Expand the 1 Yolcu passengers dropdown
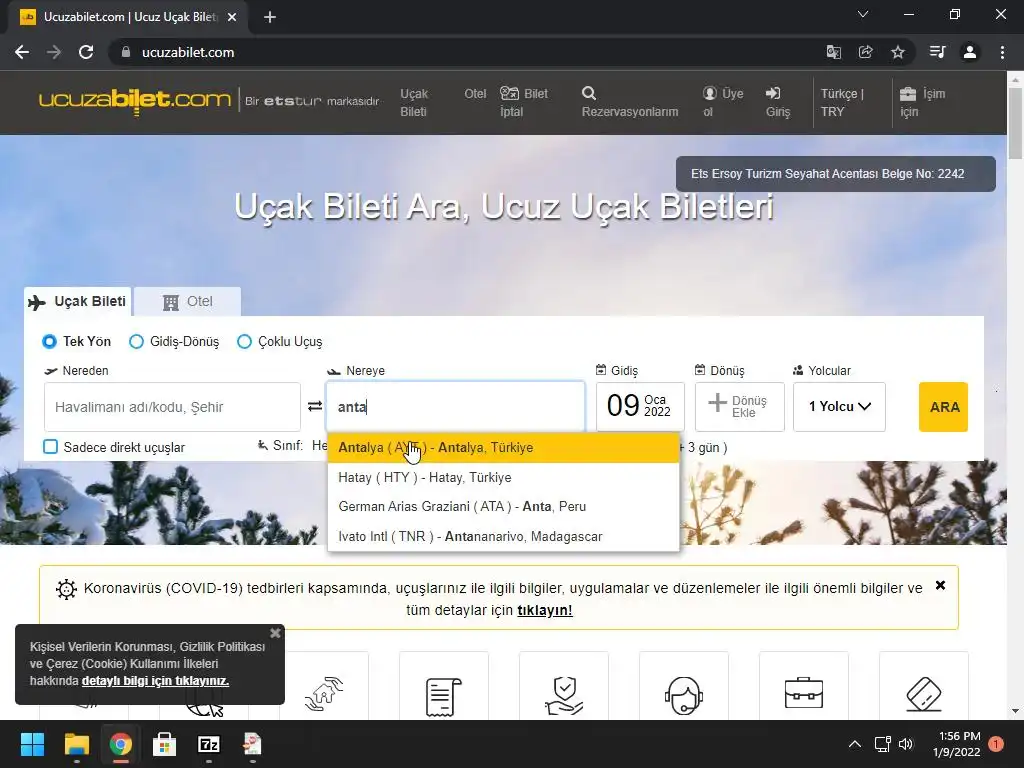The width and height of the screenshot is (1024, 768). coord(839,407)
